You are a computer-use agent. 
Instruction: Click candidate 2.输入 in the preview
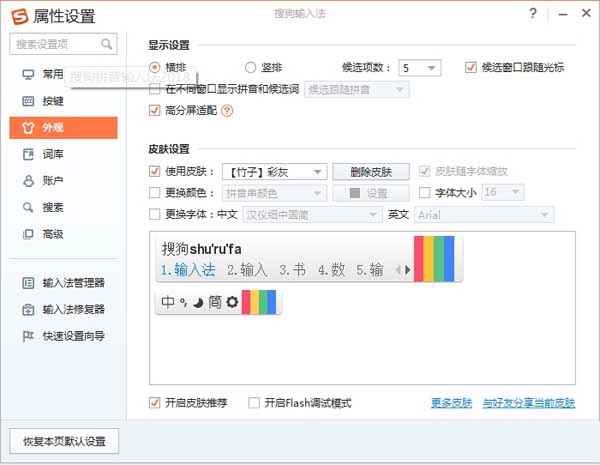(247, 270)
